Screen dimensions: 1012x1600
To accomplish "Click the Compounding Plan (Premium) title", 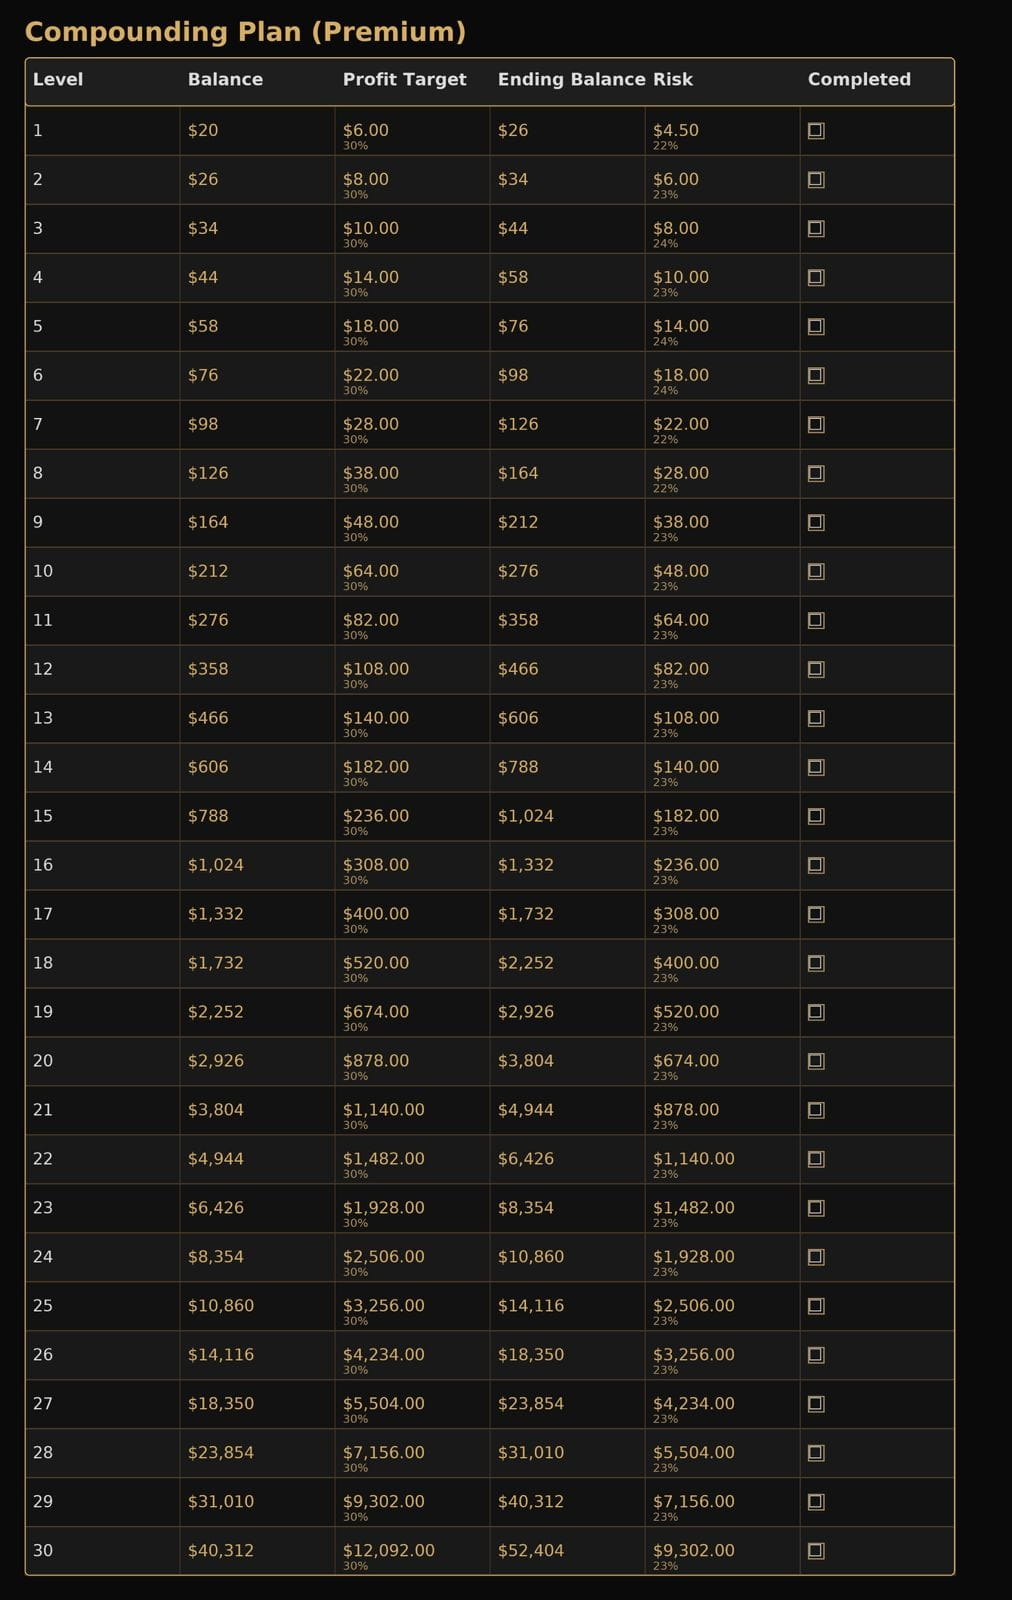I will [x=245, y=32].
